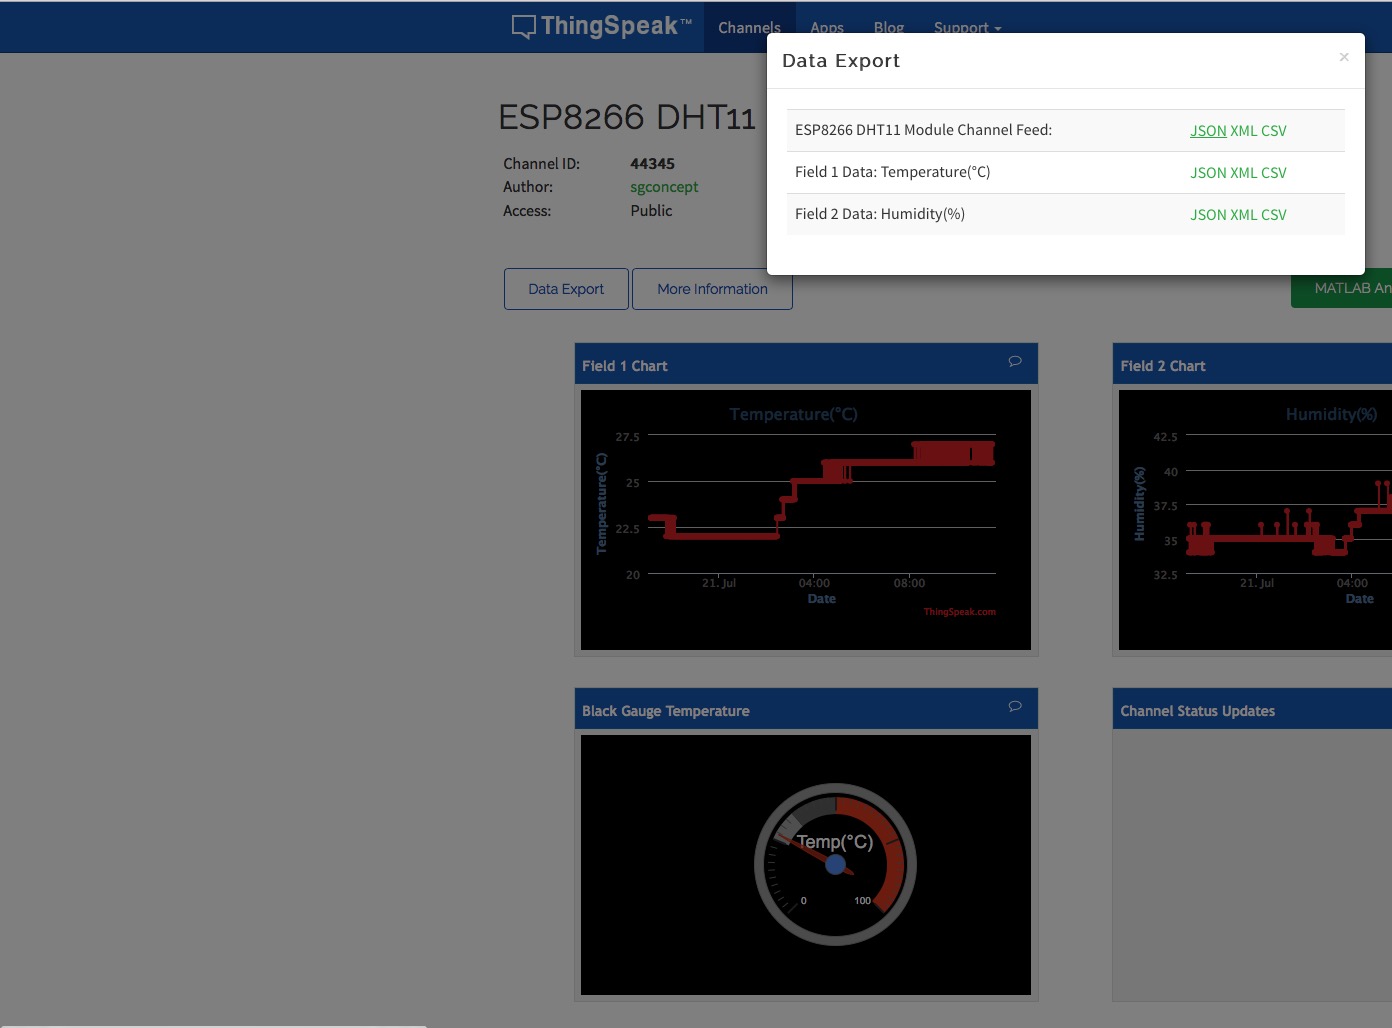Download channel feed as XML
Image resolution: width=1392 pixels, height=1028 pixels.
pyautogui.click(x=1244, y=131)
